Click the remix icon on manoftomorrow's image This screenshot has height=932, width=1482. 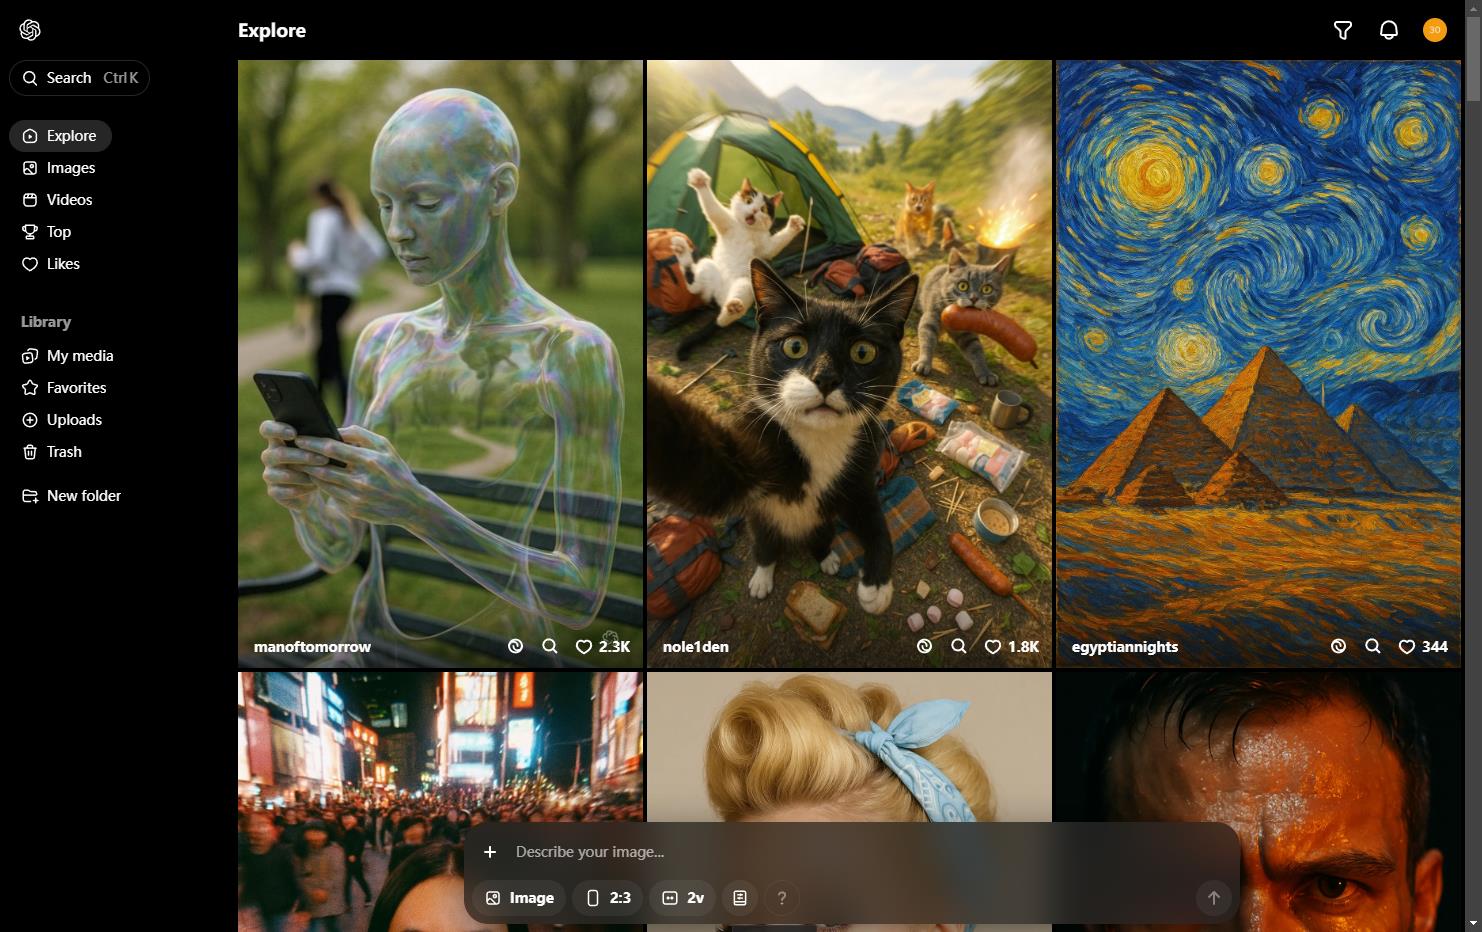click(x=515, y=647)
